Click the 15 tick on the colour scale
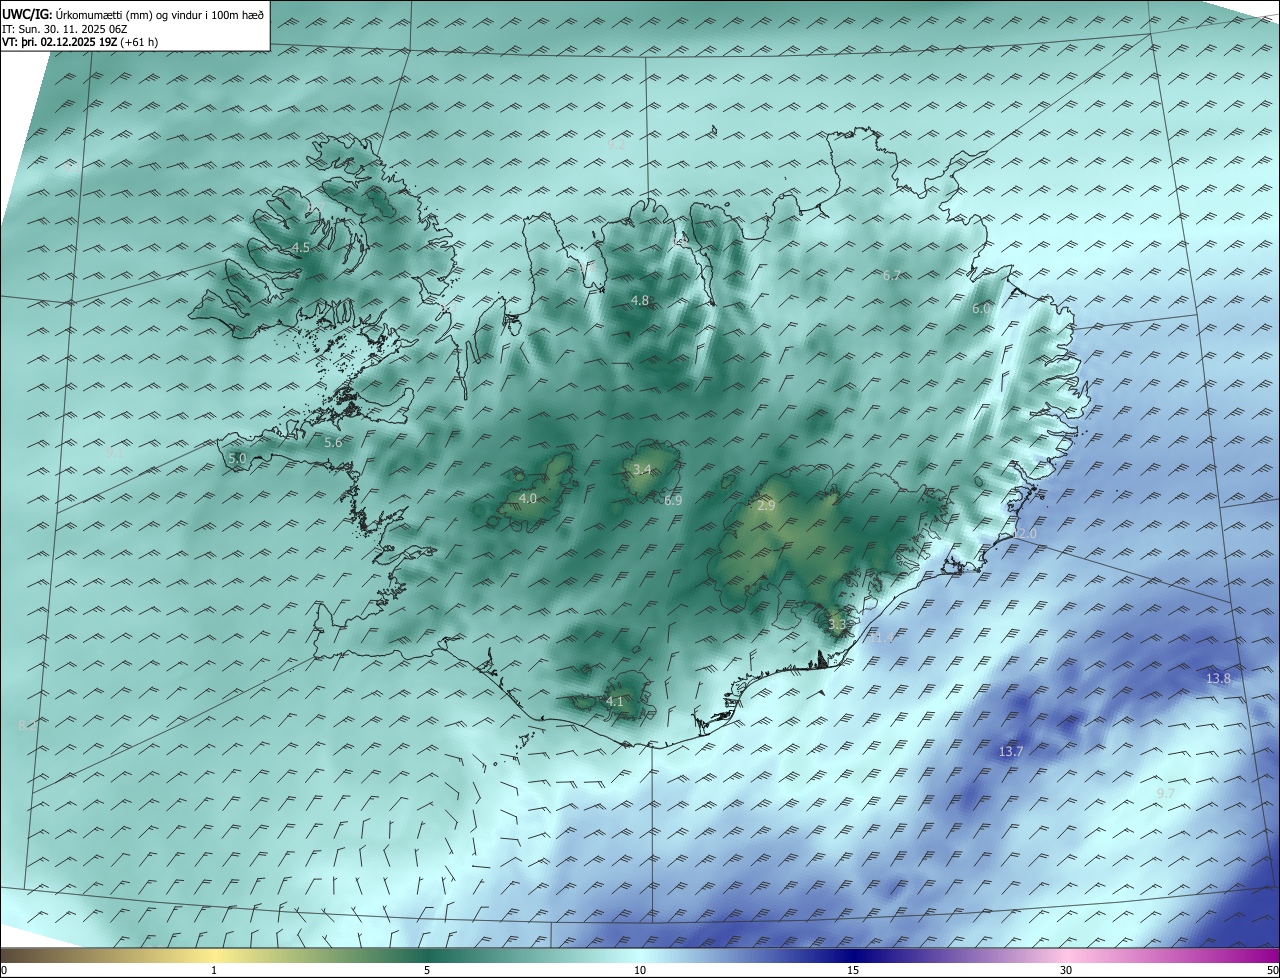This screenshot has height=978, width=1280. click(x=853, y=970)
